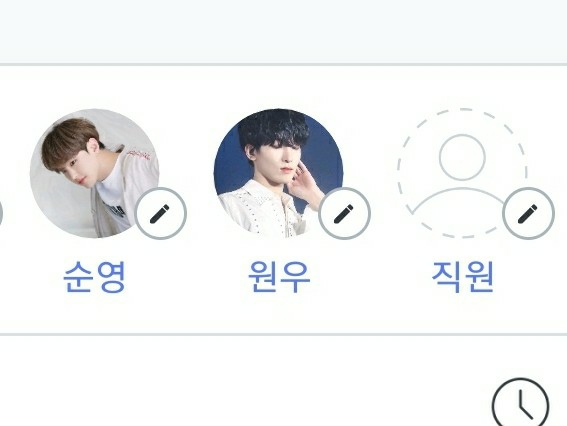Tap the pencil edit icon on 순영's photo
Image resolution: width=567 pixels, height=426 pixels.
[x=161, y=213]
